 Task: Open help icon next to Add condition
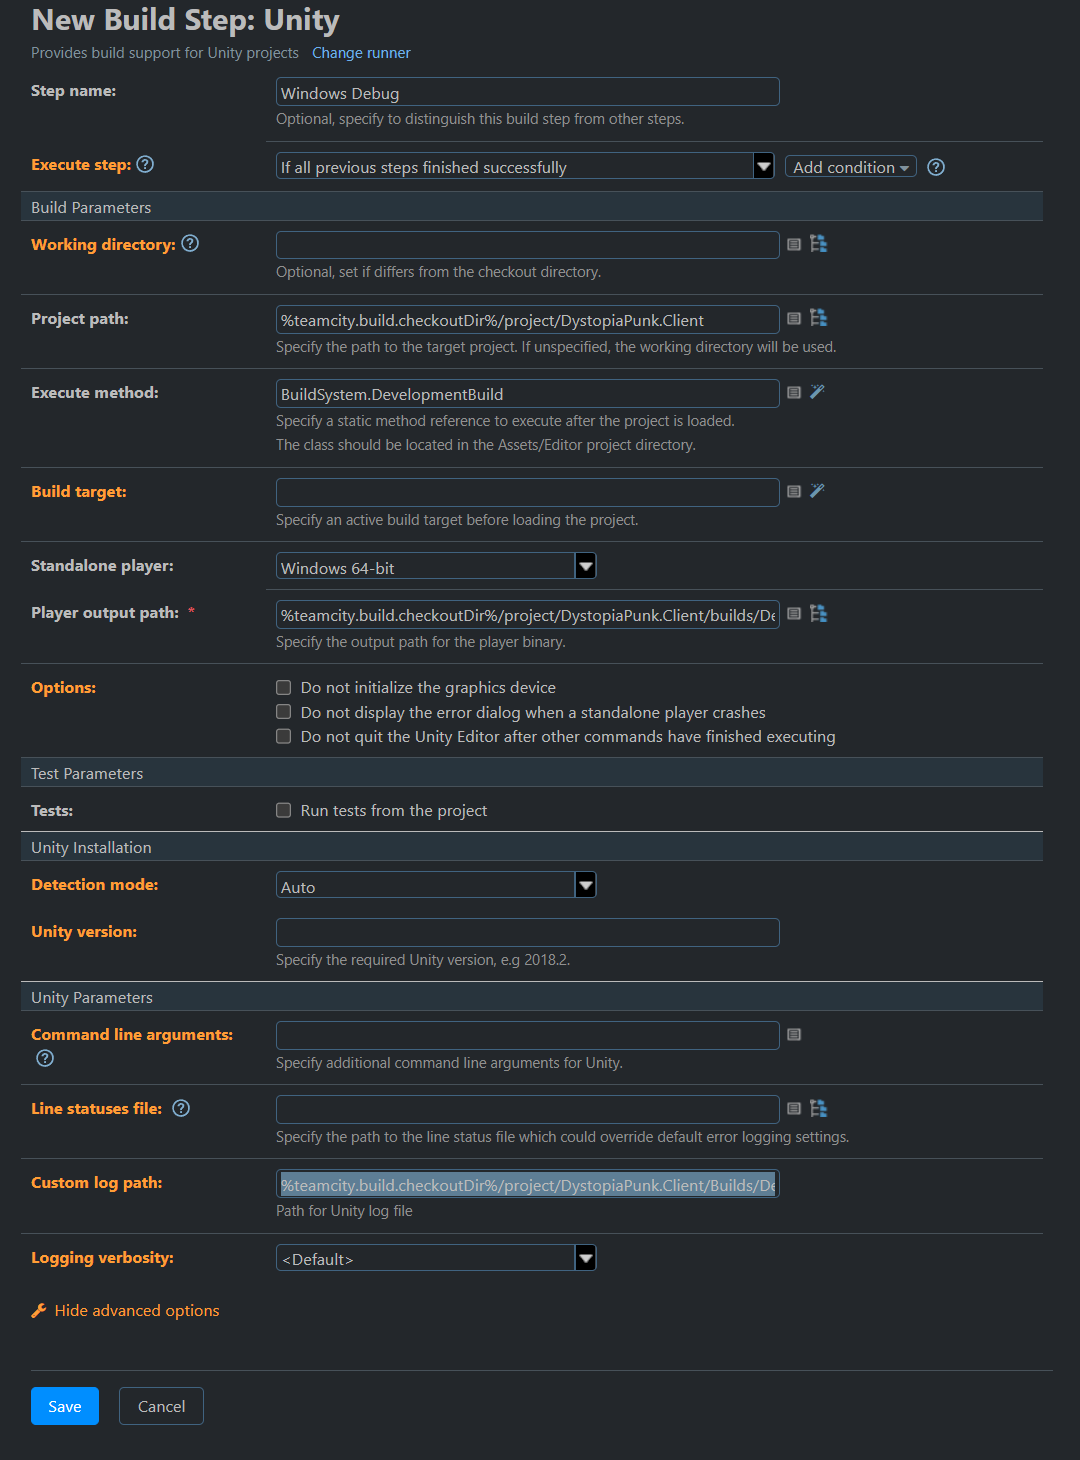click(936, 167)
